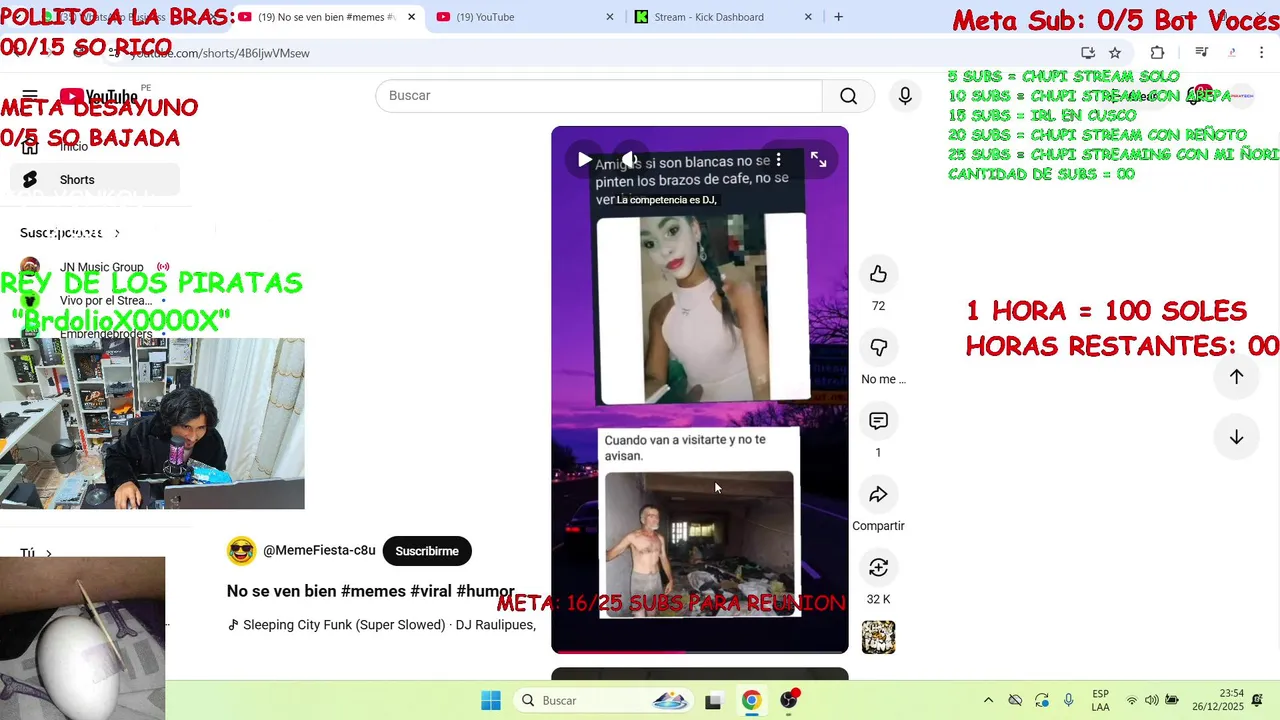Click the Remix icon showing 32 K
This screenshot has width=1280, height=720.
click(x=878, y=567)
